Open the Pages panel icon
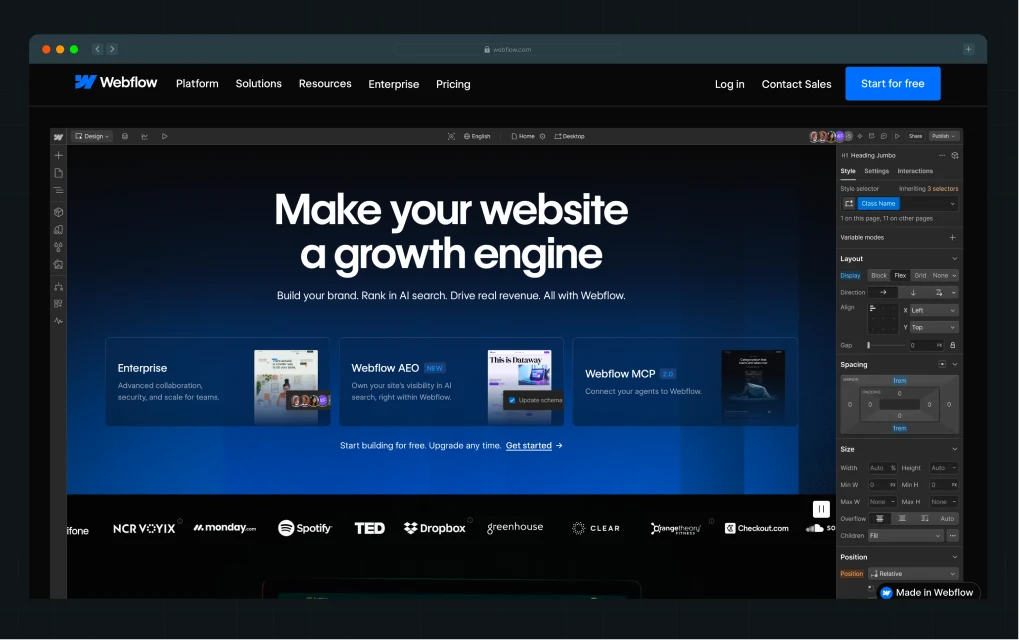 coord(58,173)
